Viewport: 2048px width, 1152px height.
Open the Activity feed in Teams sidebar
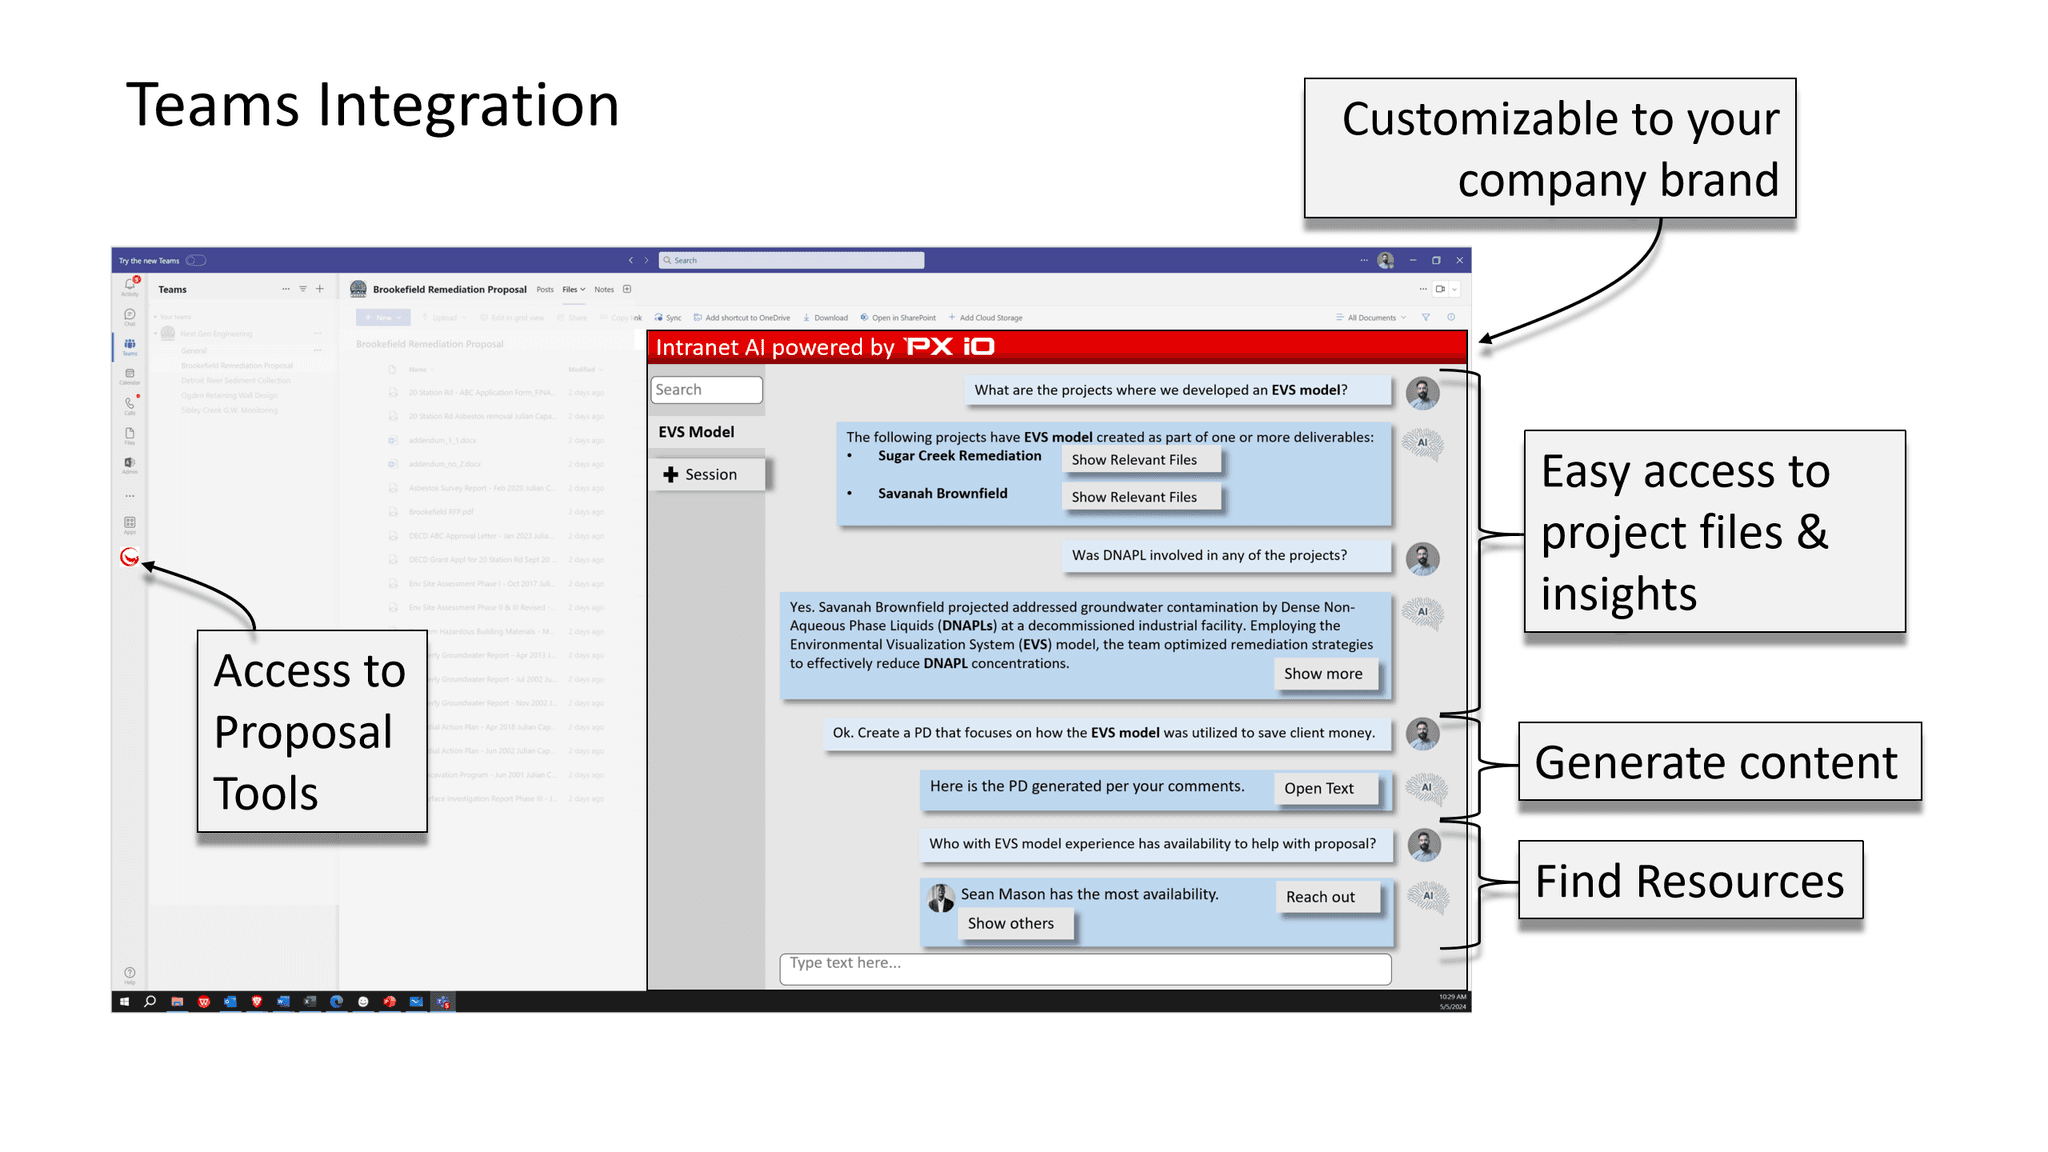(130, 287)
